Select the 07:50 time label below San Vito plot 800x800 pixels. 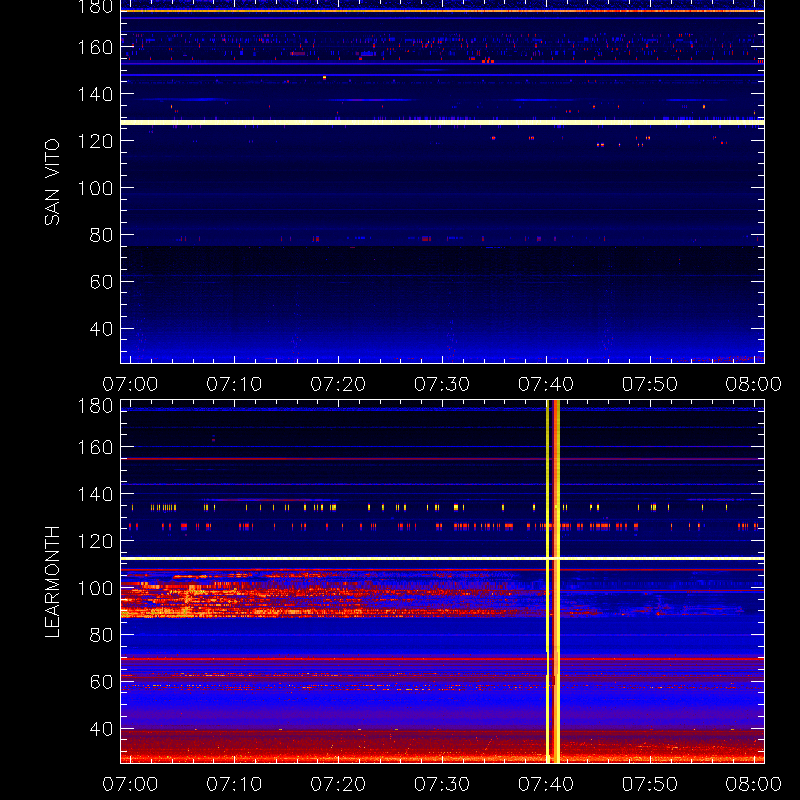tap(650, 384)
